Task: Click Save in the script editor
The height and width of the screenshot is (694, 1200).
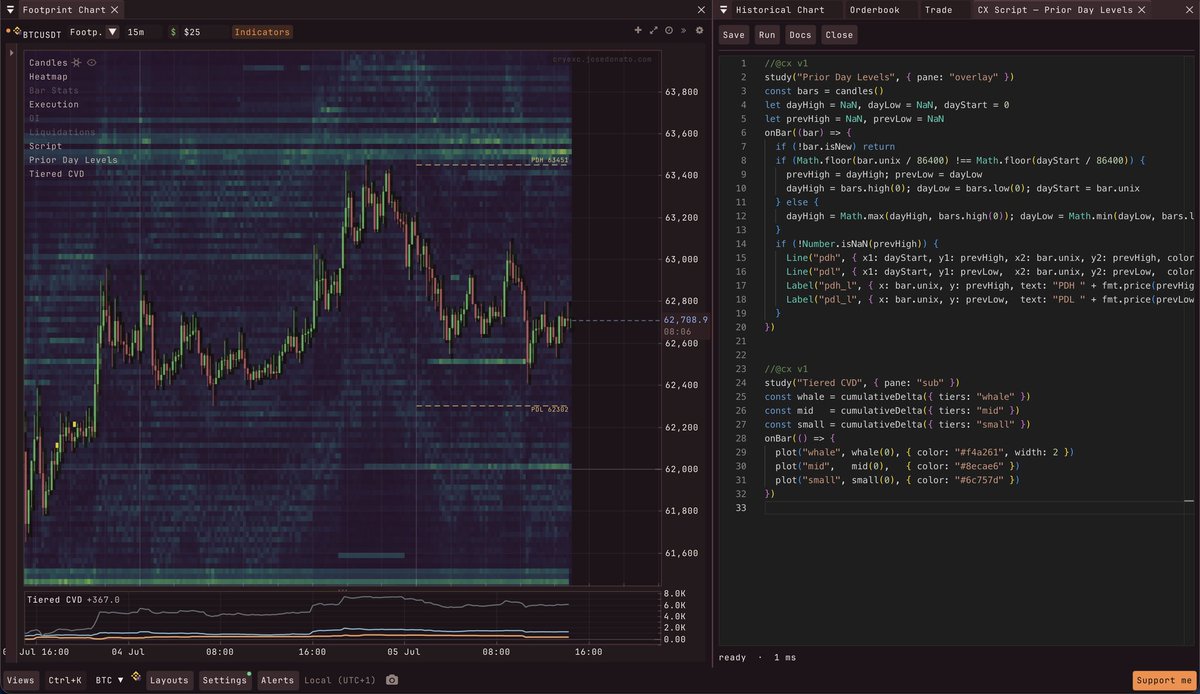Action: 734,35
